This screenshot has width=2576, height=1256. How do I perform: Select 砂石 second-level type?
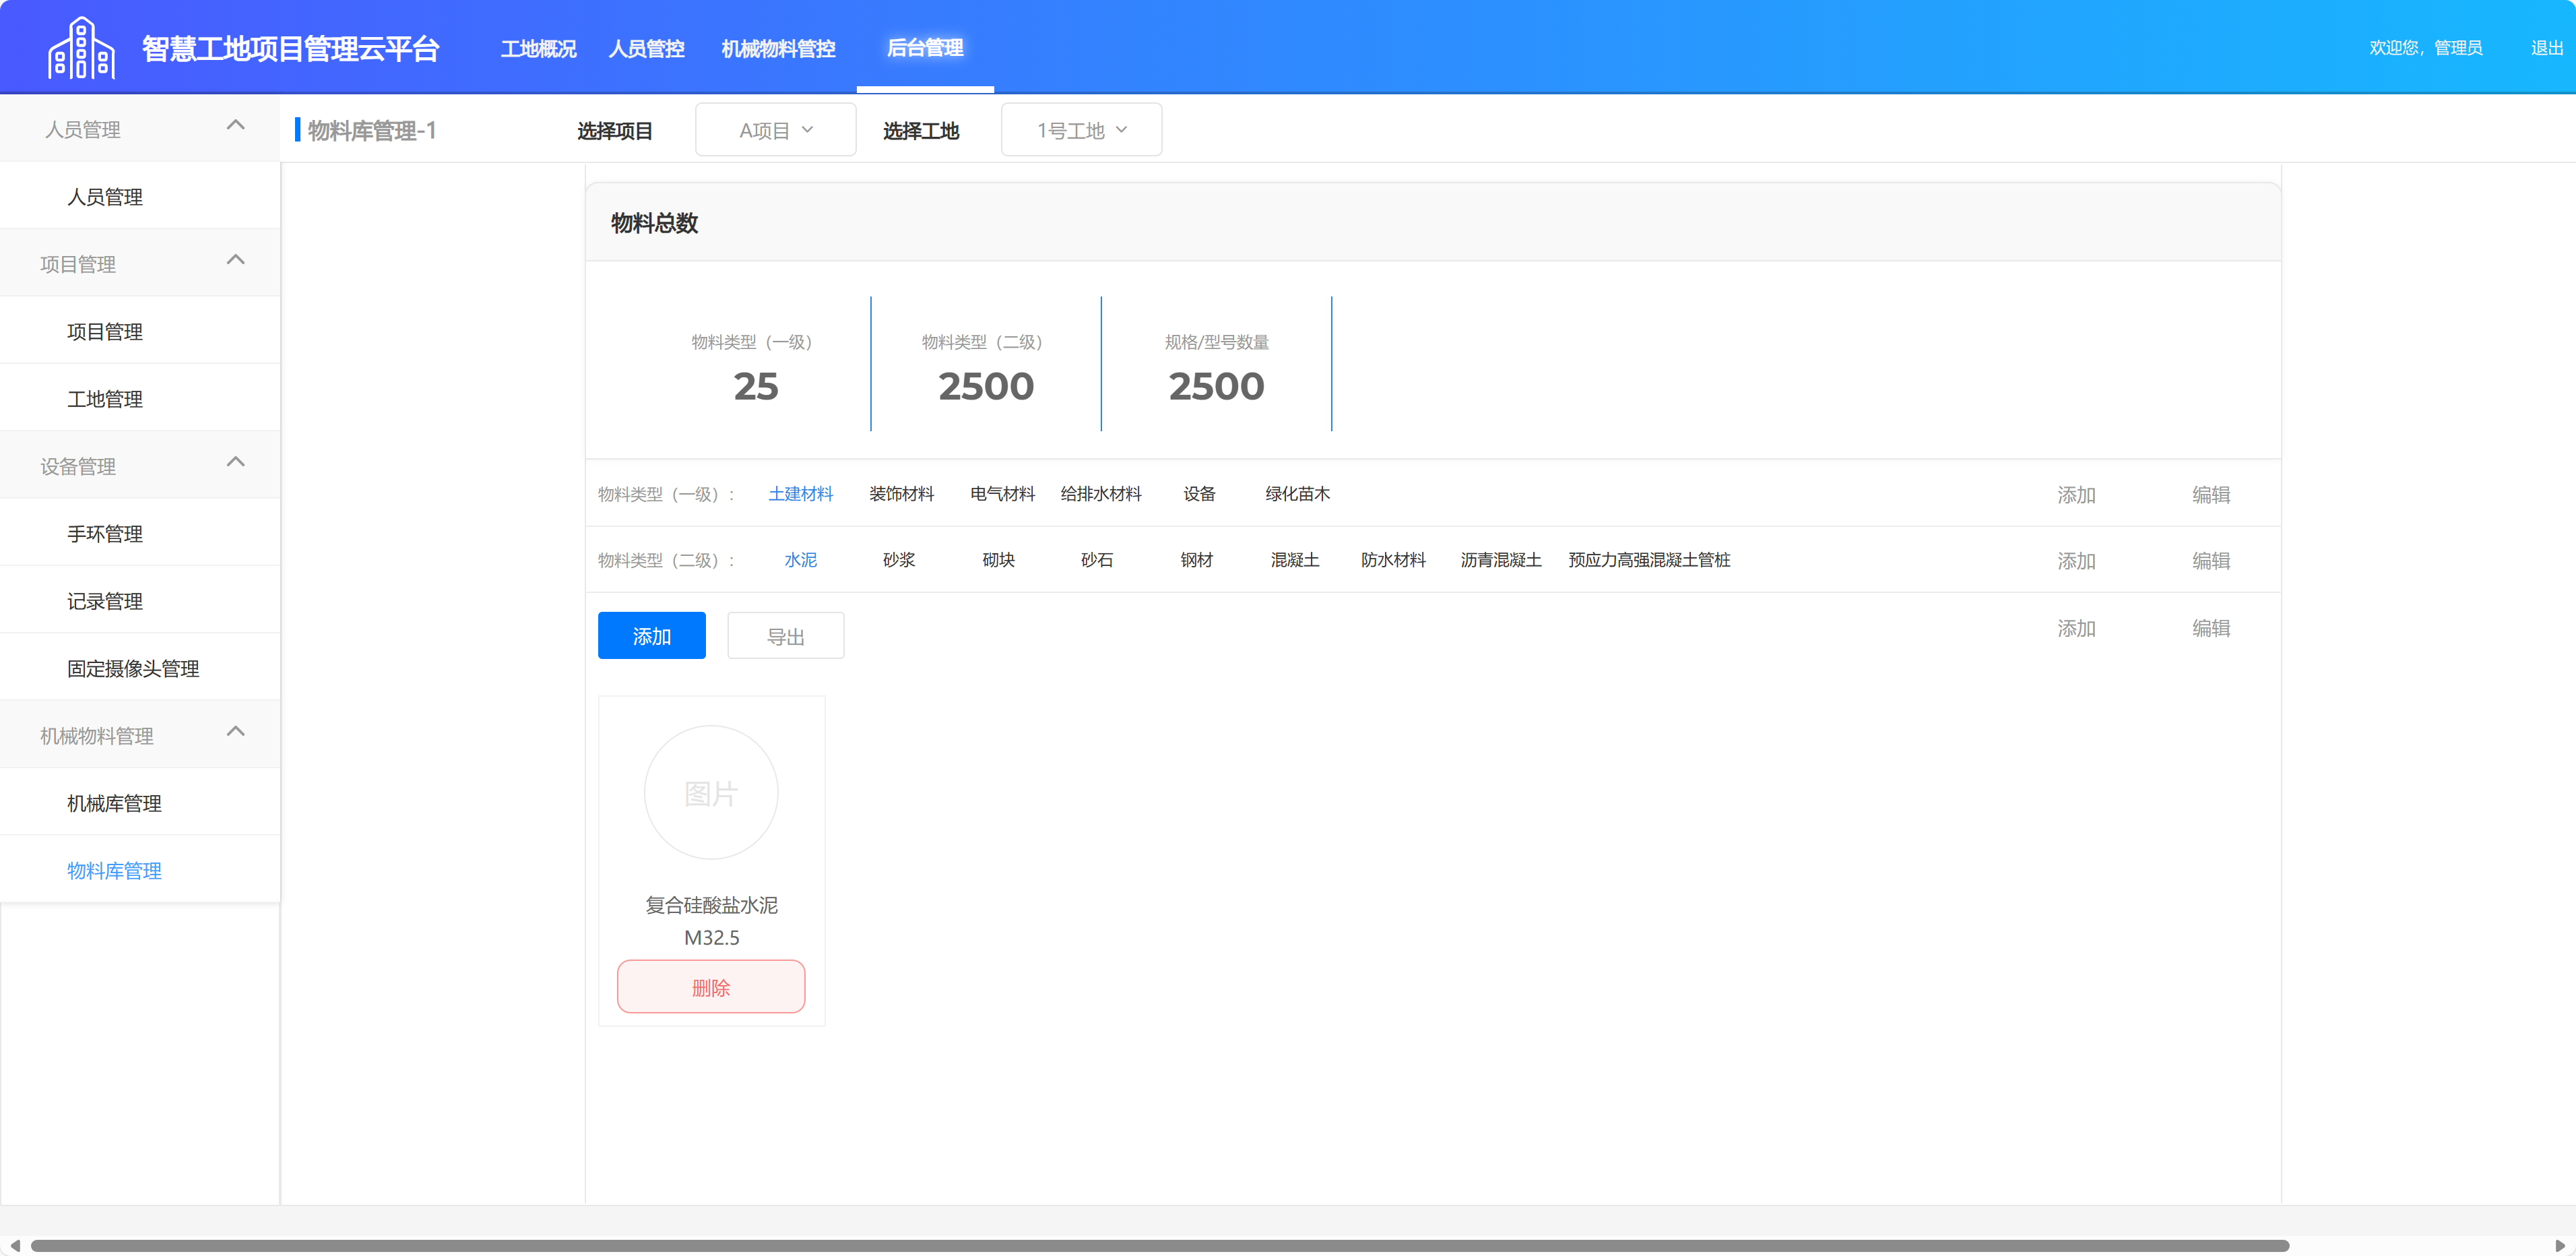coord(1097,560)
